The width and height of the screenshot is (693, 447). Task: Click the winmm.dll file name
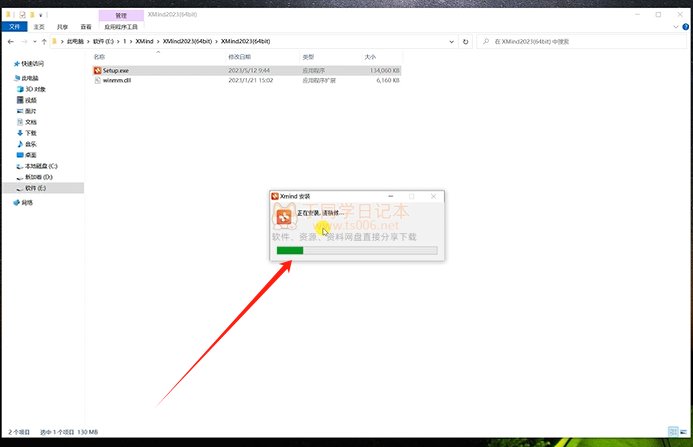tap(117, 80)
